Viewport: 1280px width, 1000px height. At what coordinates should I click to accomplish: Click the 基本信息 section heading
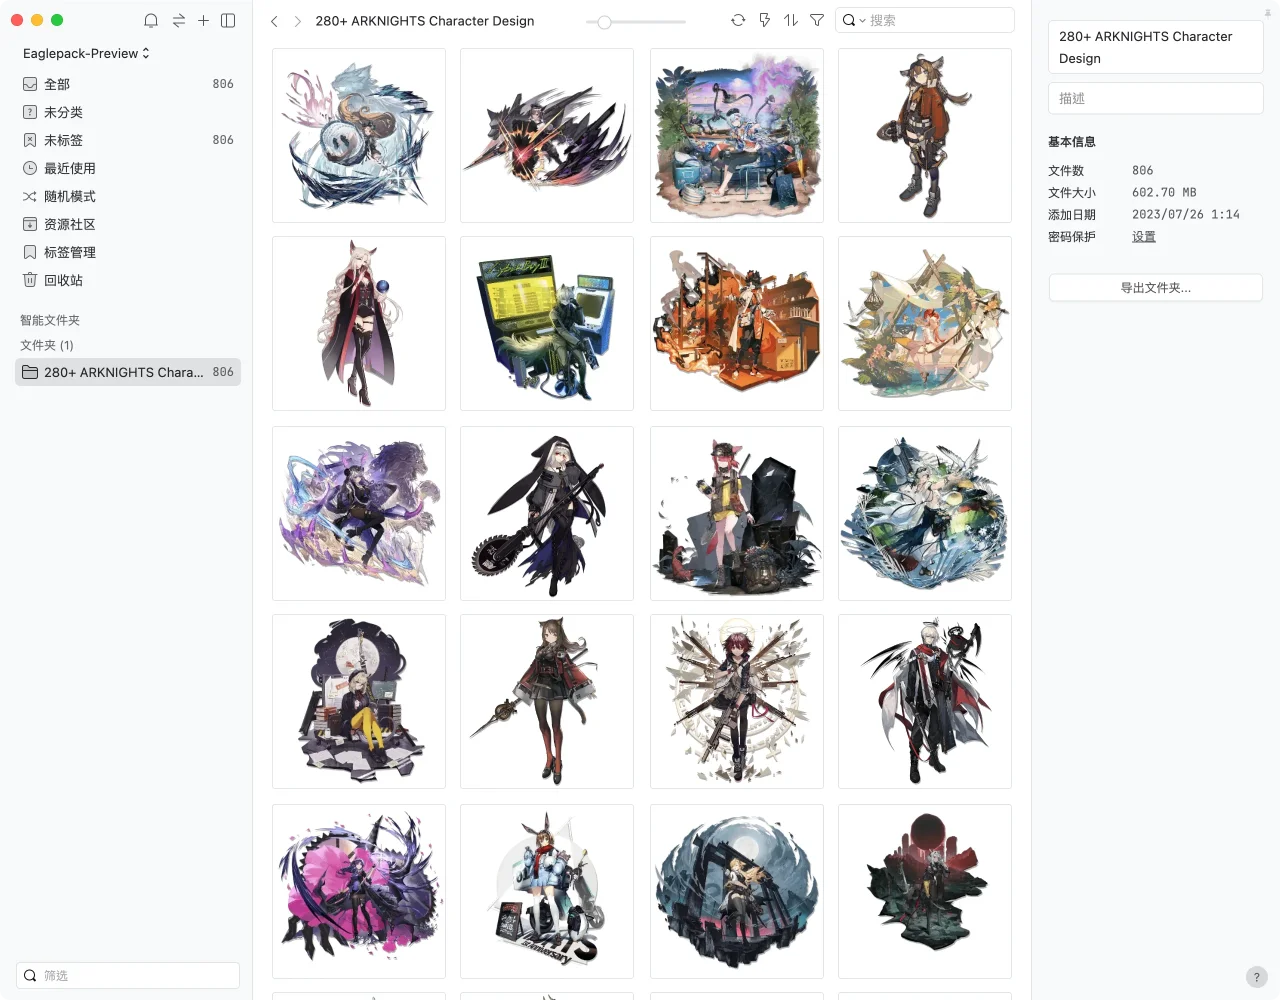tap(1071, 142)
